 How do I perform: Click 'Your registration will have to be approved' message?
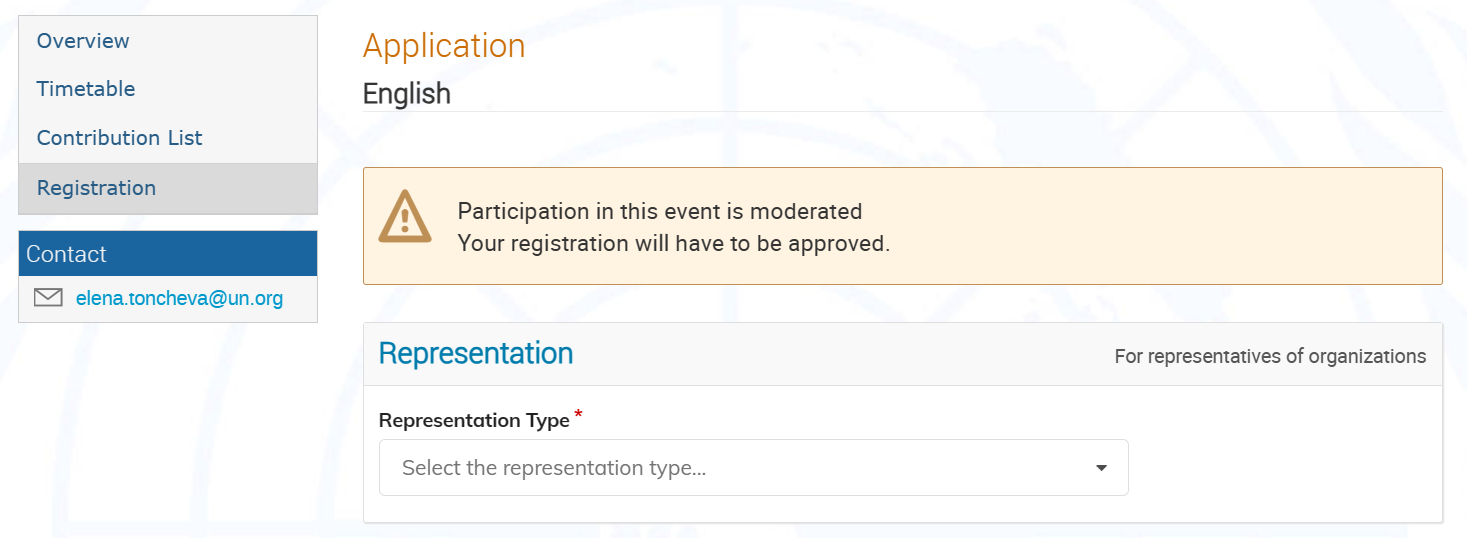click(674, 243)
